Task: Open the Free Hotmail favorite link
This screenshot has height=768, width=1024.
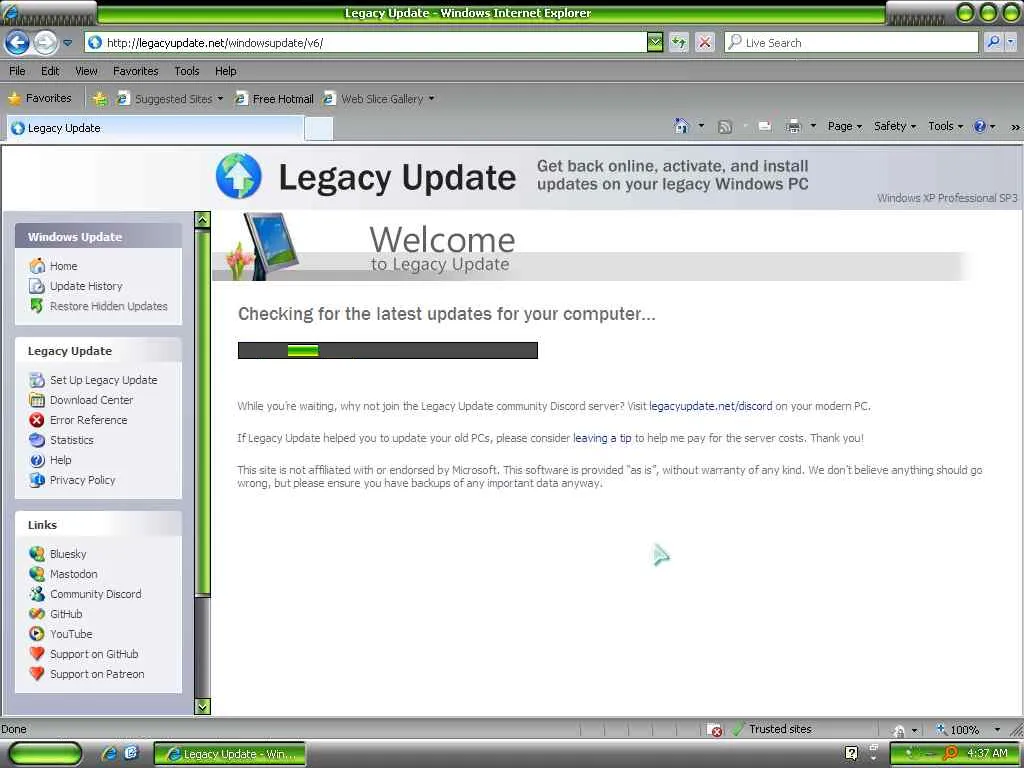Action: [x=274, y=99]
